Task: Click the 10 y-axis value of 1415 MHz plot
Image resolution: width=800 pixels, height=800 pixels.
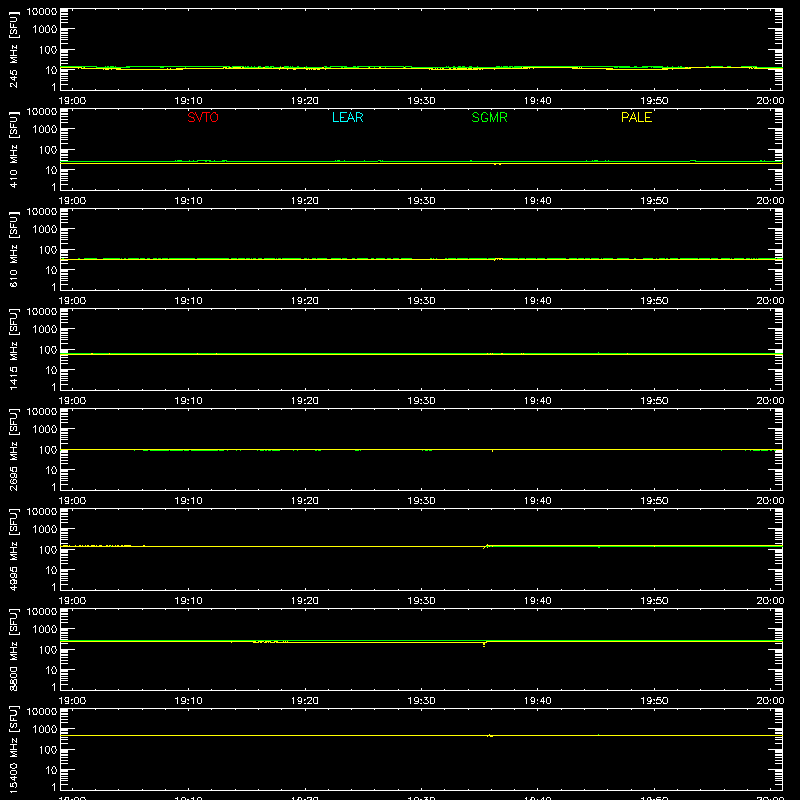Action: pyautogui.click(x=51, y=370)
